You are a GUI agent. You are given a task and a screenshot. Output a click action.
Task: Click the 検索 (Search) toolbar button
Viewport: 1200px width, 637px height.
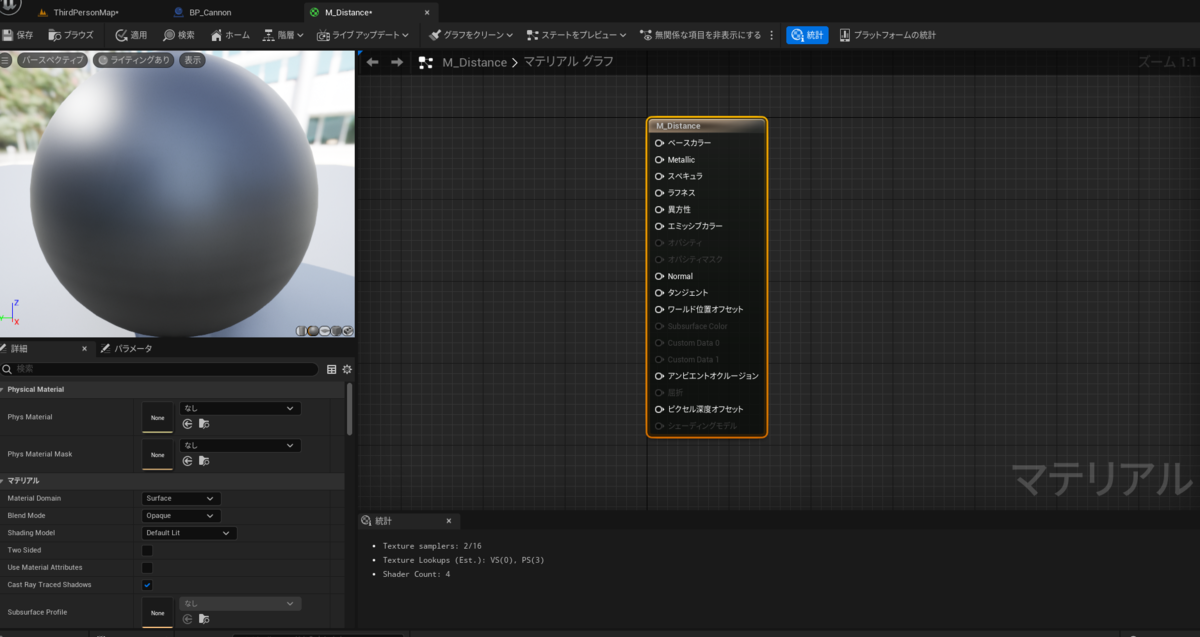pyautogui.click(x=179, y=35)
